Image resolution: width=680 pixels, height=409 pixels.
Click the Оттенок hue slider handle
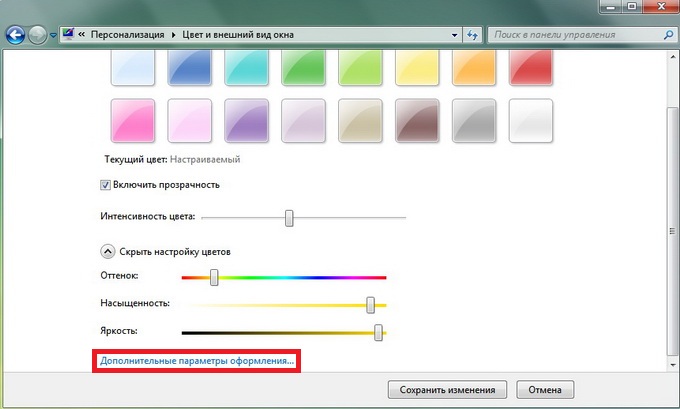tap(214, 278)
